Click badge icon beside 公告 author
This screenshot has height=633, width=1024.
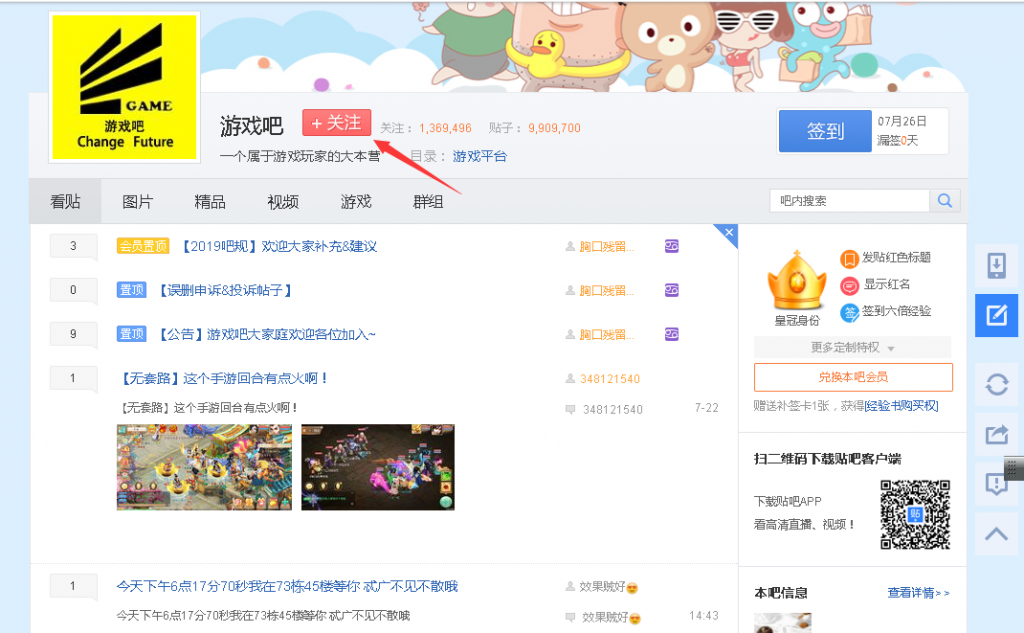[671, 334]
